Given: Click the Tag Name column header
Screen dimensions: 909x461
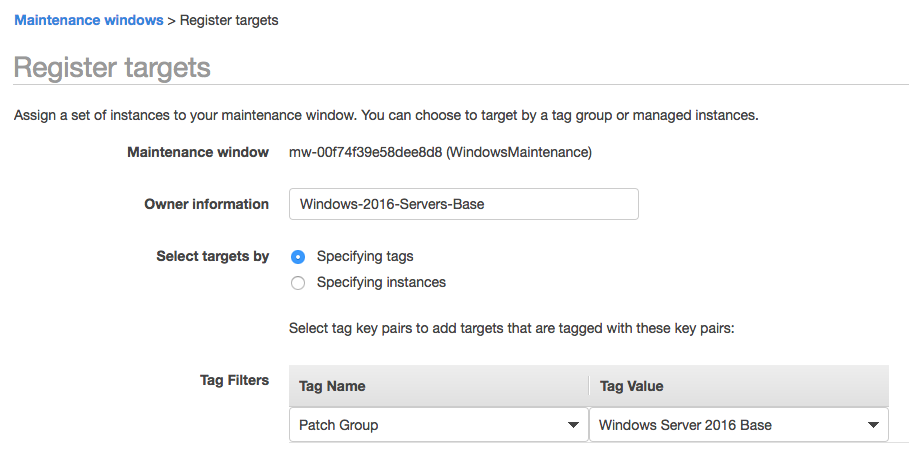Looking at the screenshot, I should click(332, 386).
